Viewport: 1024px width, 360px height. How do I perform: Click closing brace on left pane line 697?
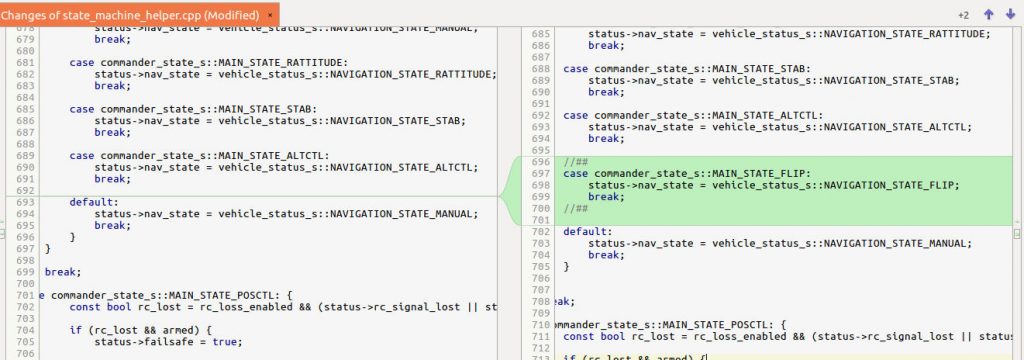(47, 249)
